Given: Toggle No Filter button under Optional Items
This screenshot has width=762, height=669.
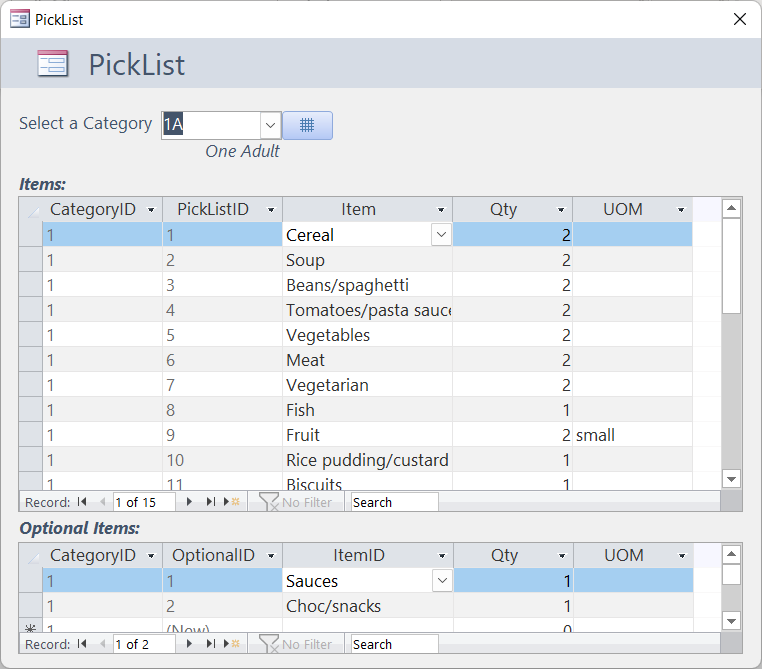Looking at the screenshot, I should tap(296, 645).
